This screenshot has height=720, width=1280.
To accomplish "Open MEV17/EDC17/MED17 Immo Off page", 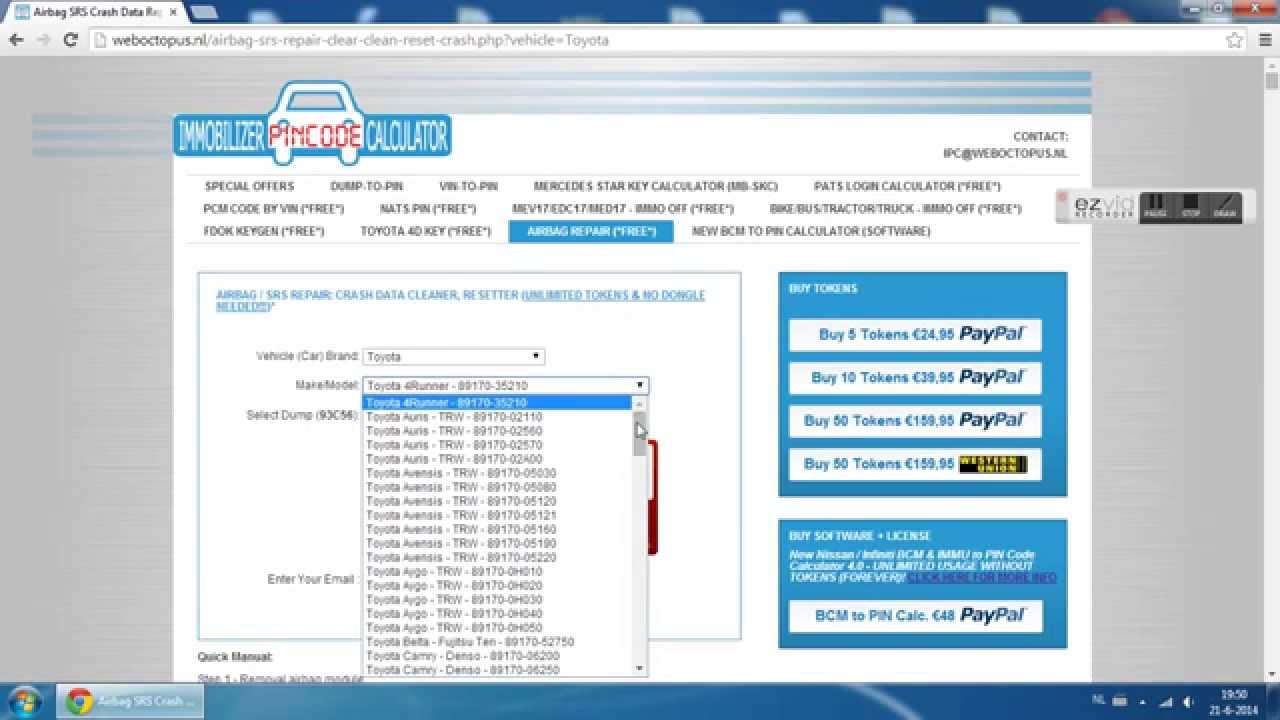I will [x=622, y=209].
